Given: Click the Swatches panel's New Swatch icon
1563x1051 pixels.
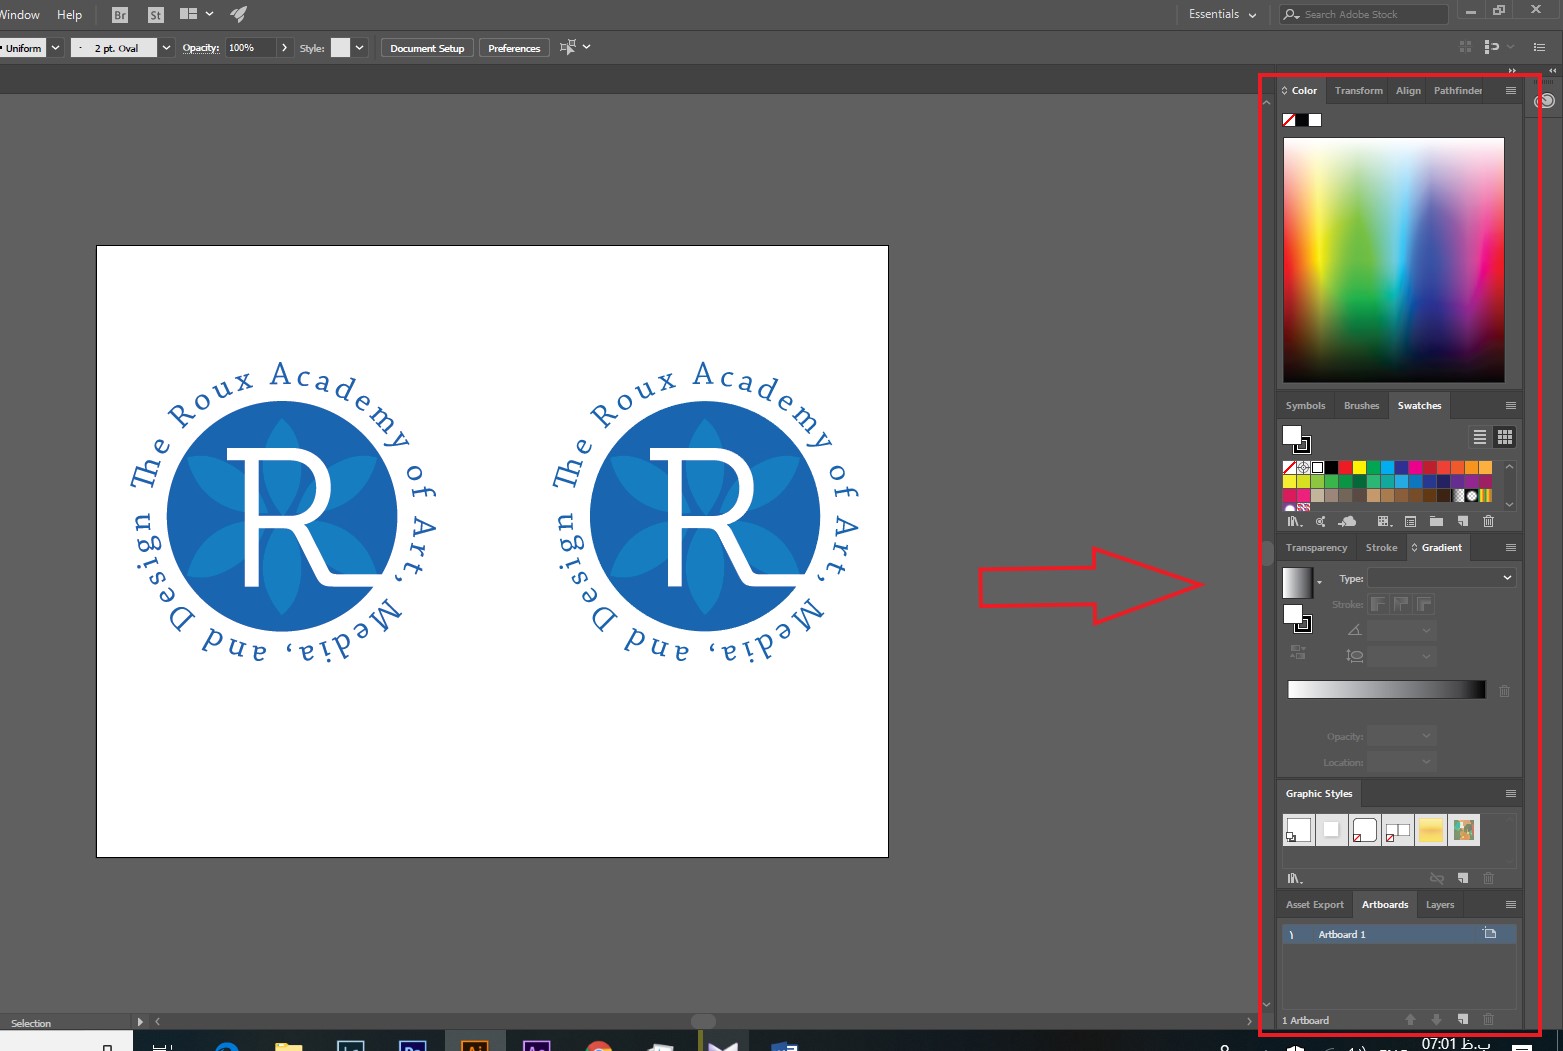Looking at the screenshot, I should coord(1463,521).
